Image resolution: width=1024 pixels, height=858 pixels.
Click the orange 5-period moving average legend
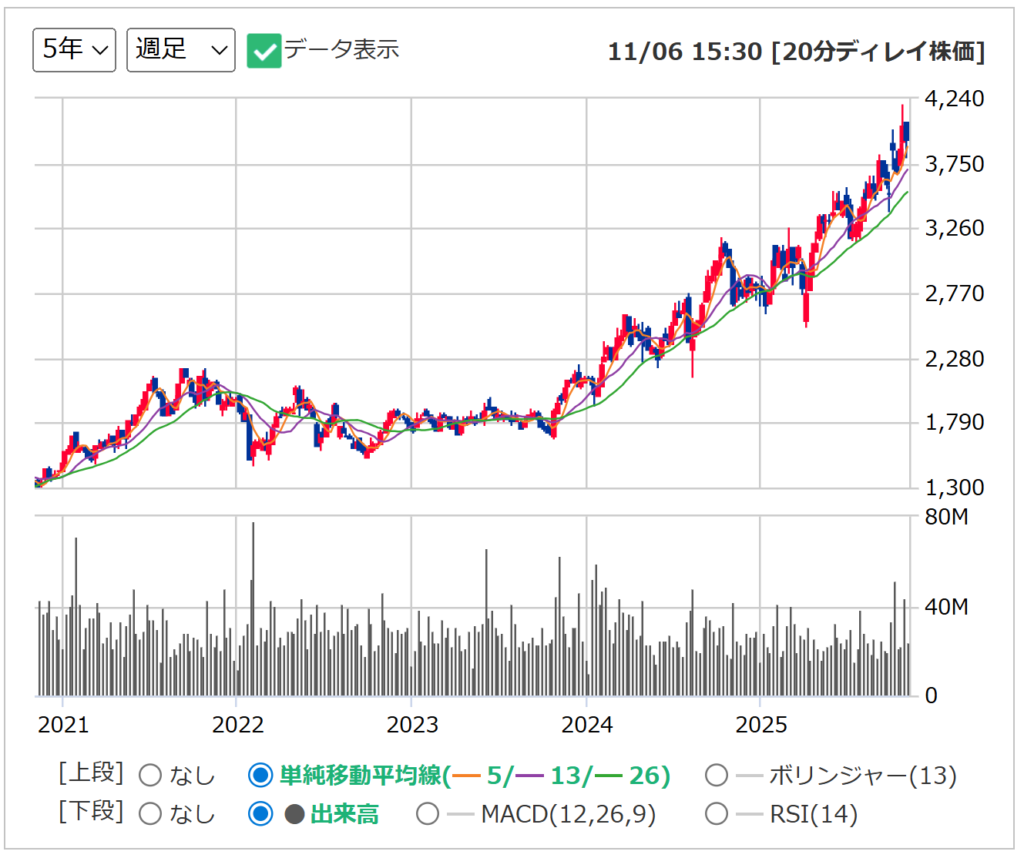[x=482, y=775]
